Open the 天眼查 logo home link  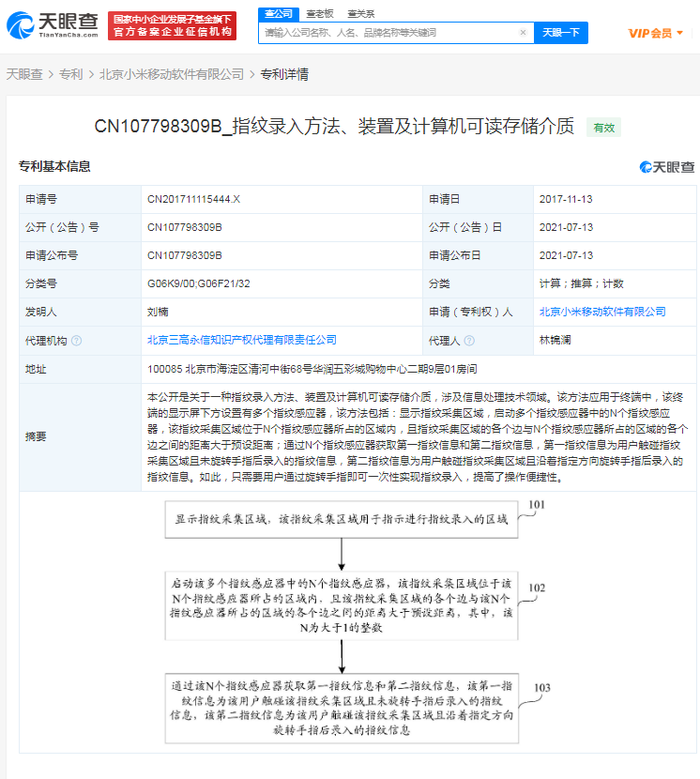pos(53,25)
